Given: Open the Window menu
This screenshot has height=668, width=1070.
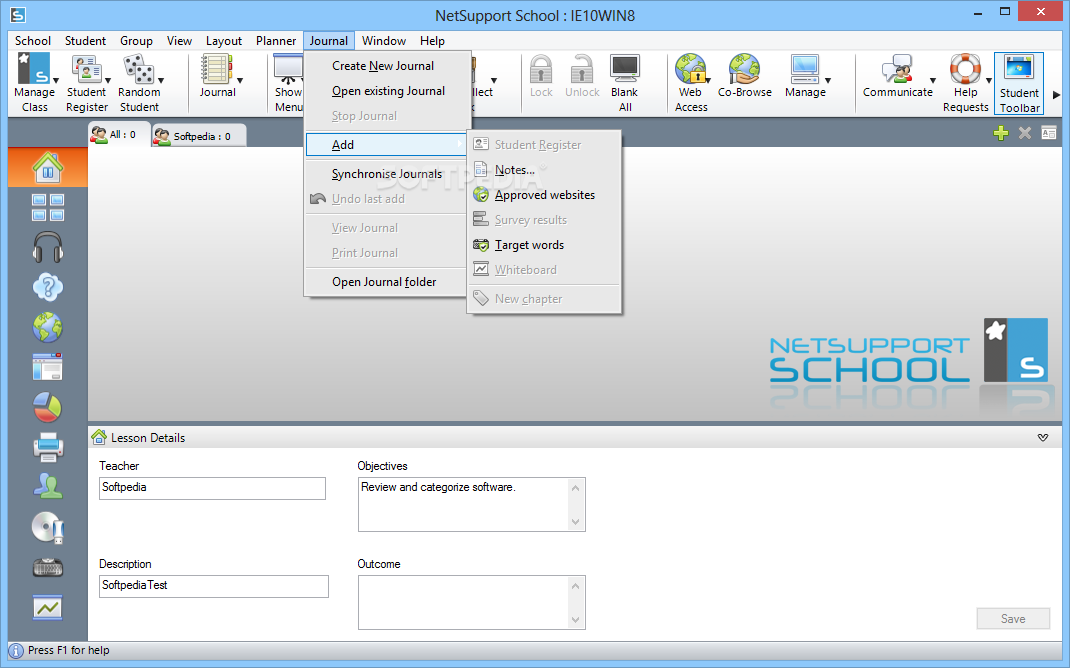Looking at the screenshot, I should [x=384, y=41].
